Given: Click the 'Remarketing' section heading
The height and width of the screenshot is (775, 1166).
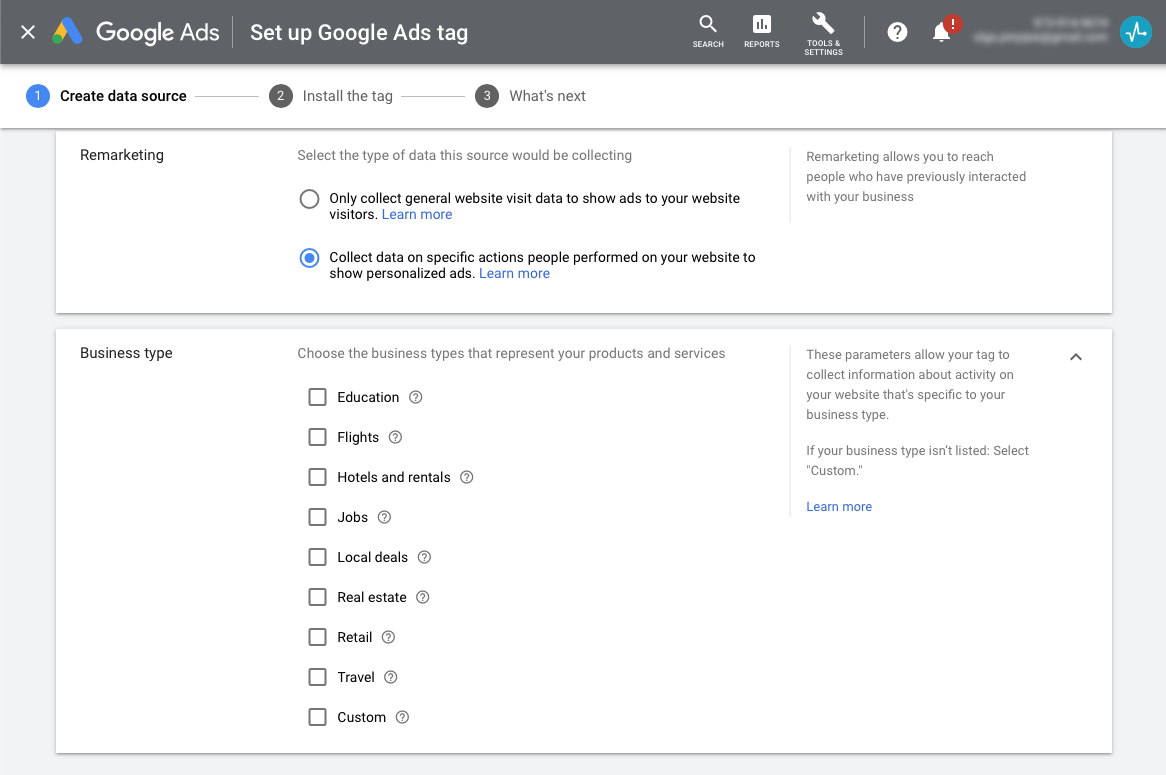Looking at the screenshot, I should pos(122,155).
